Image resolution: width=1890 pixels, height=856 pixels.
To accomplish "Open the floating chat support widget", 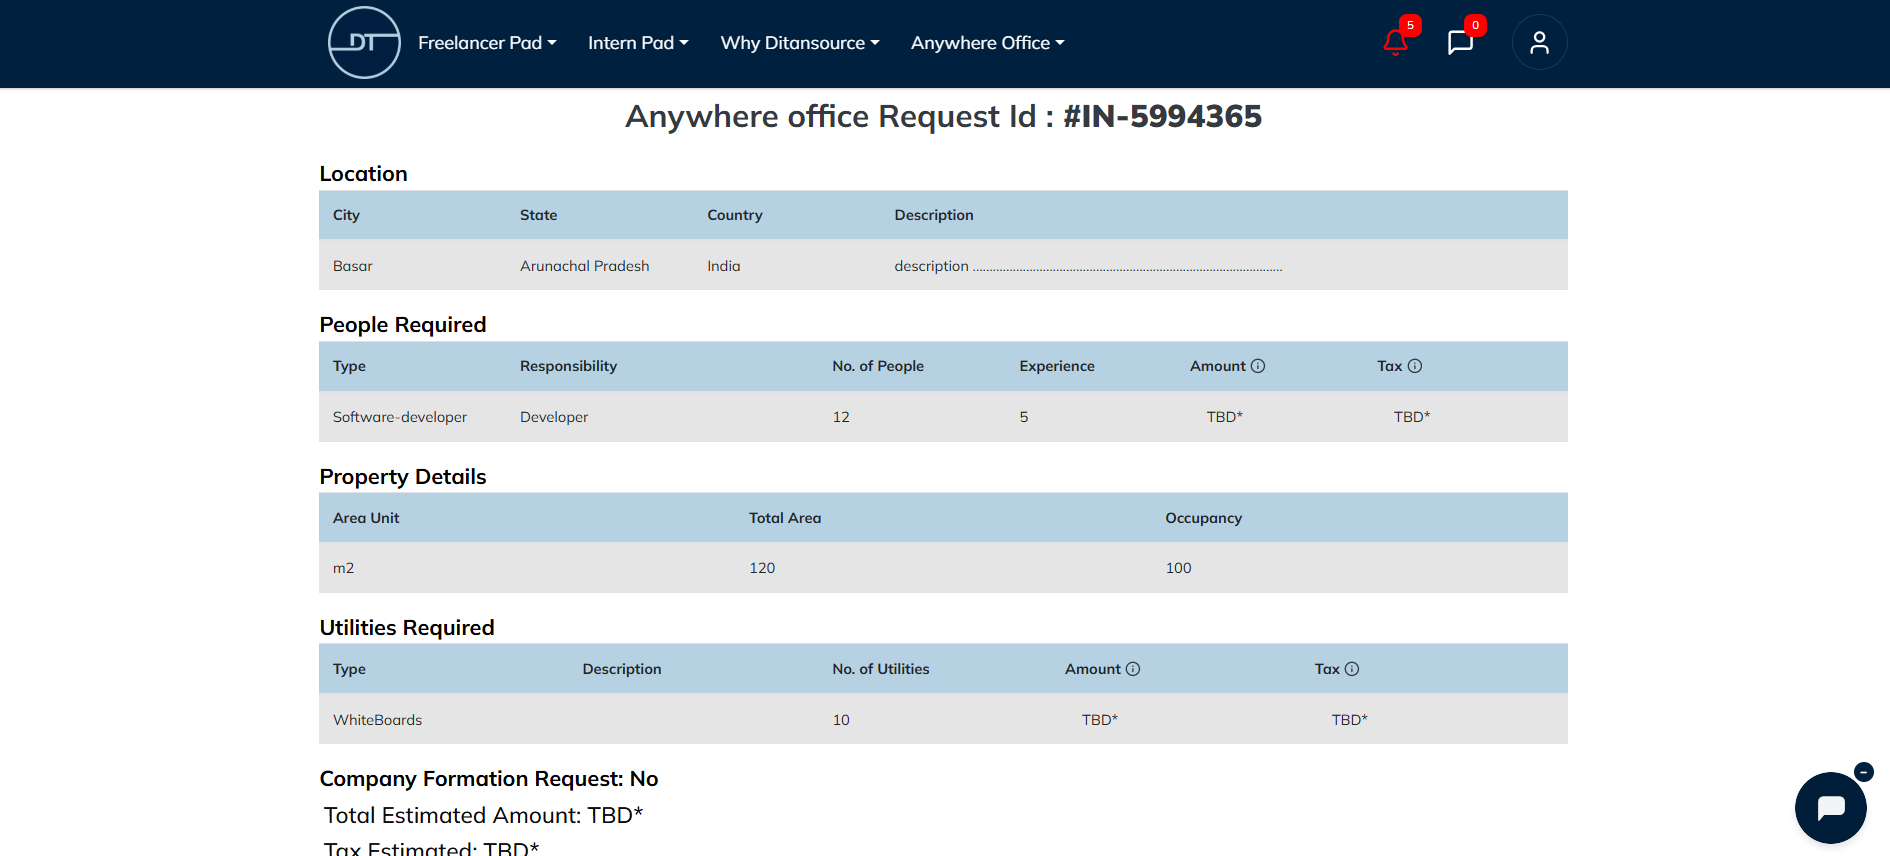I will coord(1830,808).
